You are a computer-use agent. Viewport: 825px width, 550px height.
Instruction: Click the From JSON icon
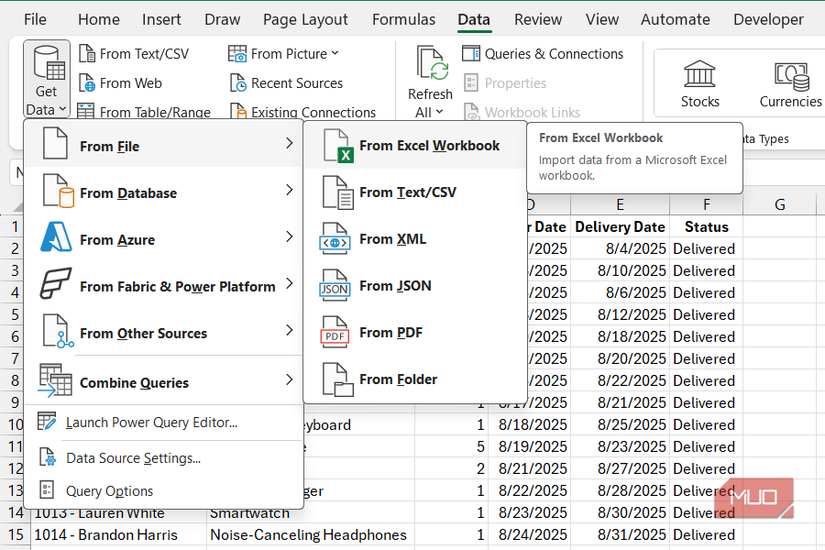click(x=335, y=286)
